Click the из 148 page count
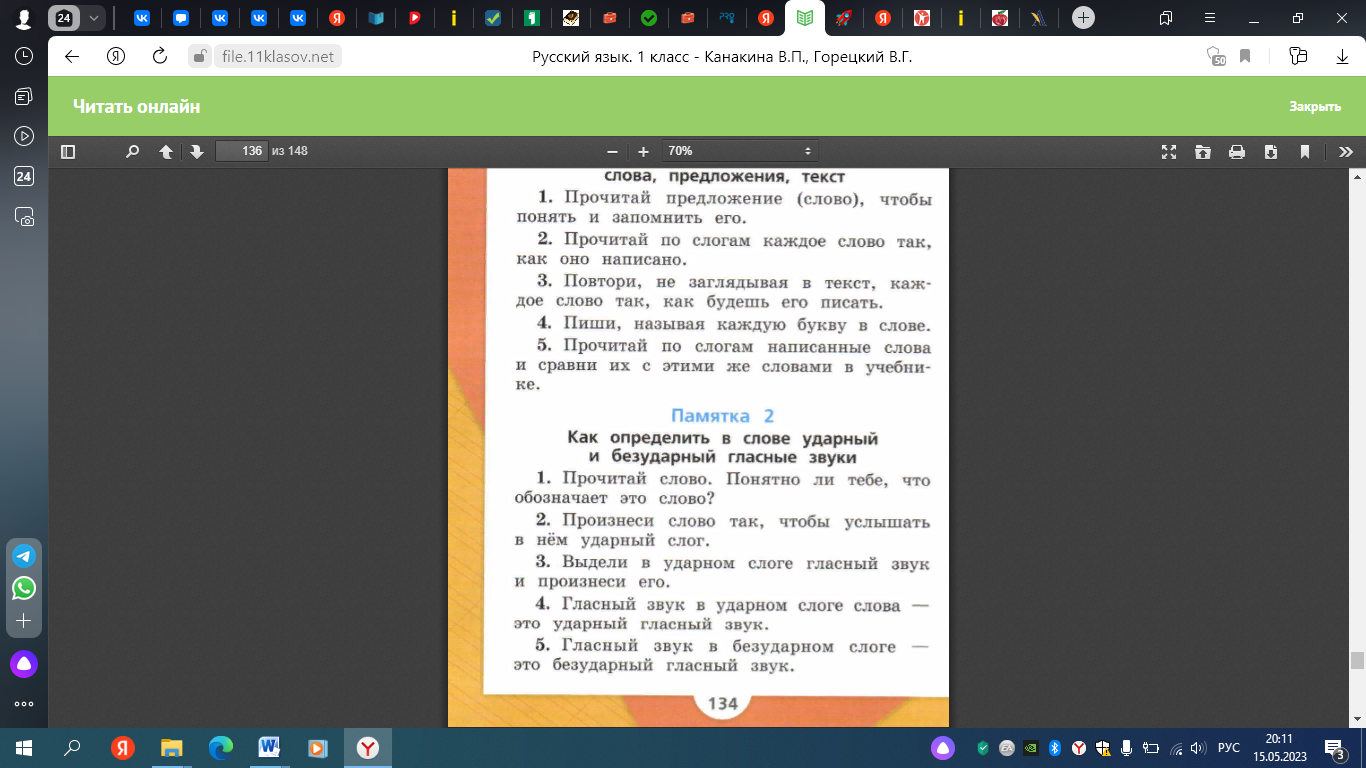Image resolution: width=1366 pixels, height=768 pixels. 290,151
